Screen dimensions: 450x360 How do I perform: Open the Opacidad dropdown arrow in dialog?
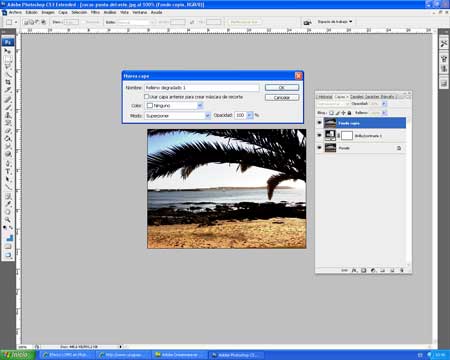click(250, 115)
